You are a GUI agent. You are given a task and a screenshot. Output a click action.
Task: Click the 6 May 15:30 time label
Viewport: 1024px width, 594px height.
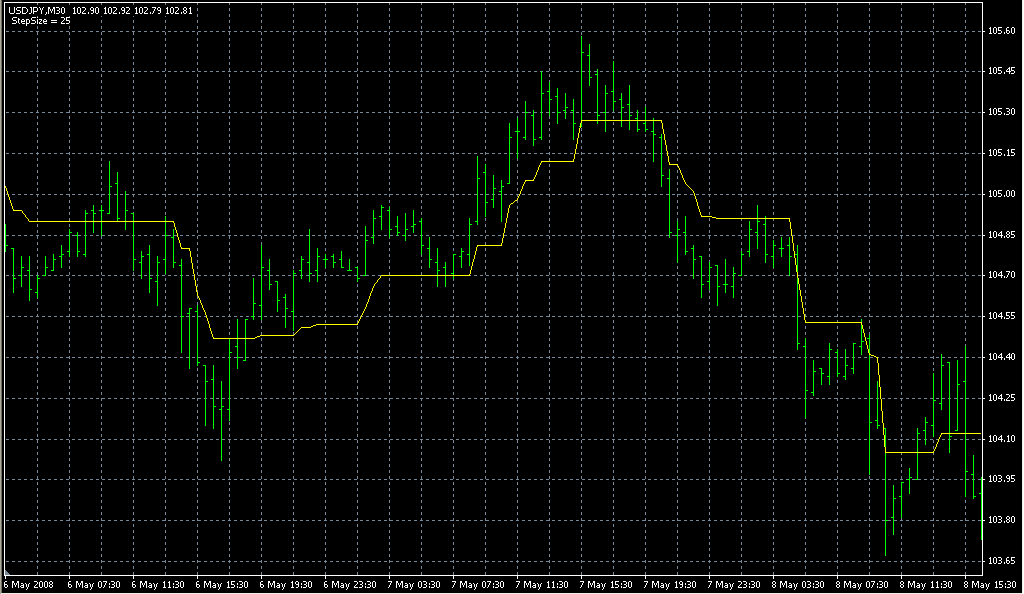point(222,585)
